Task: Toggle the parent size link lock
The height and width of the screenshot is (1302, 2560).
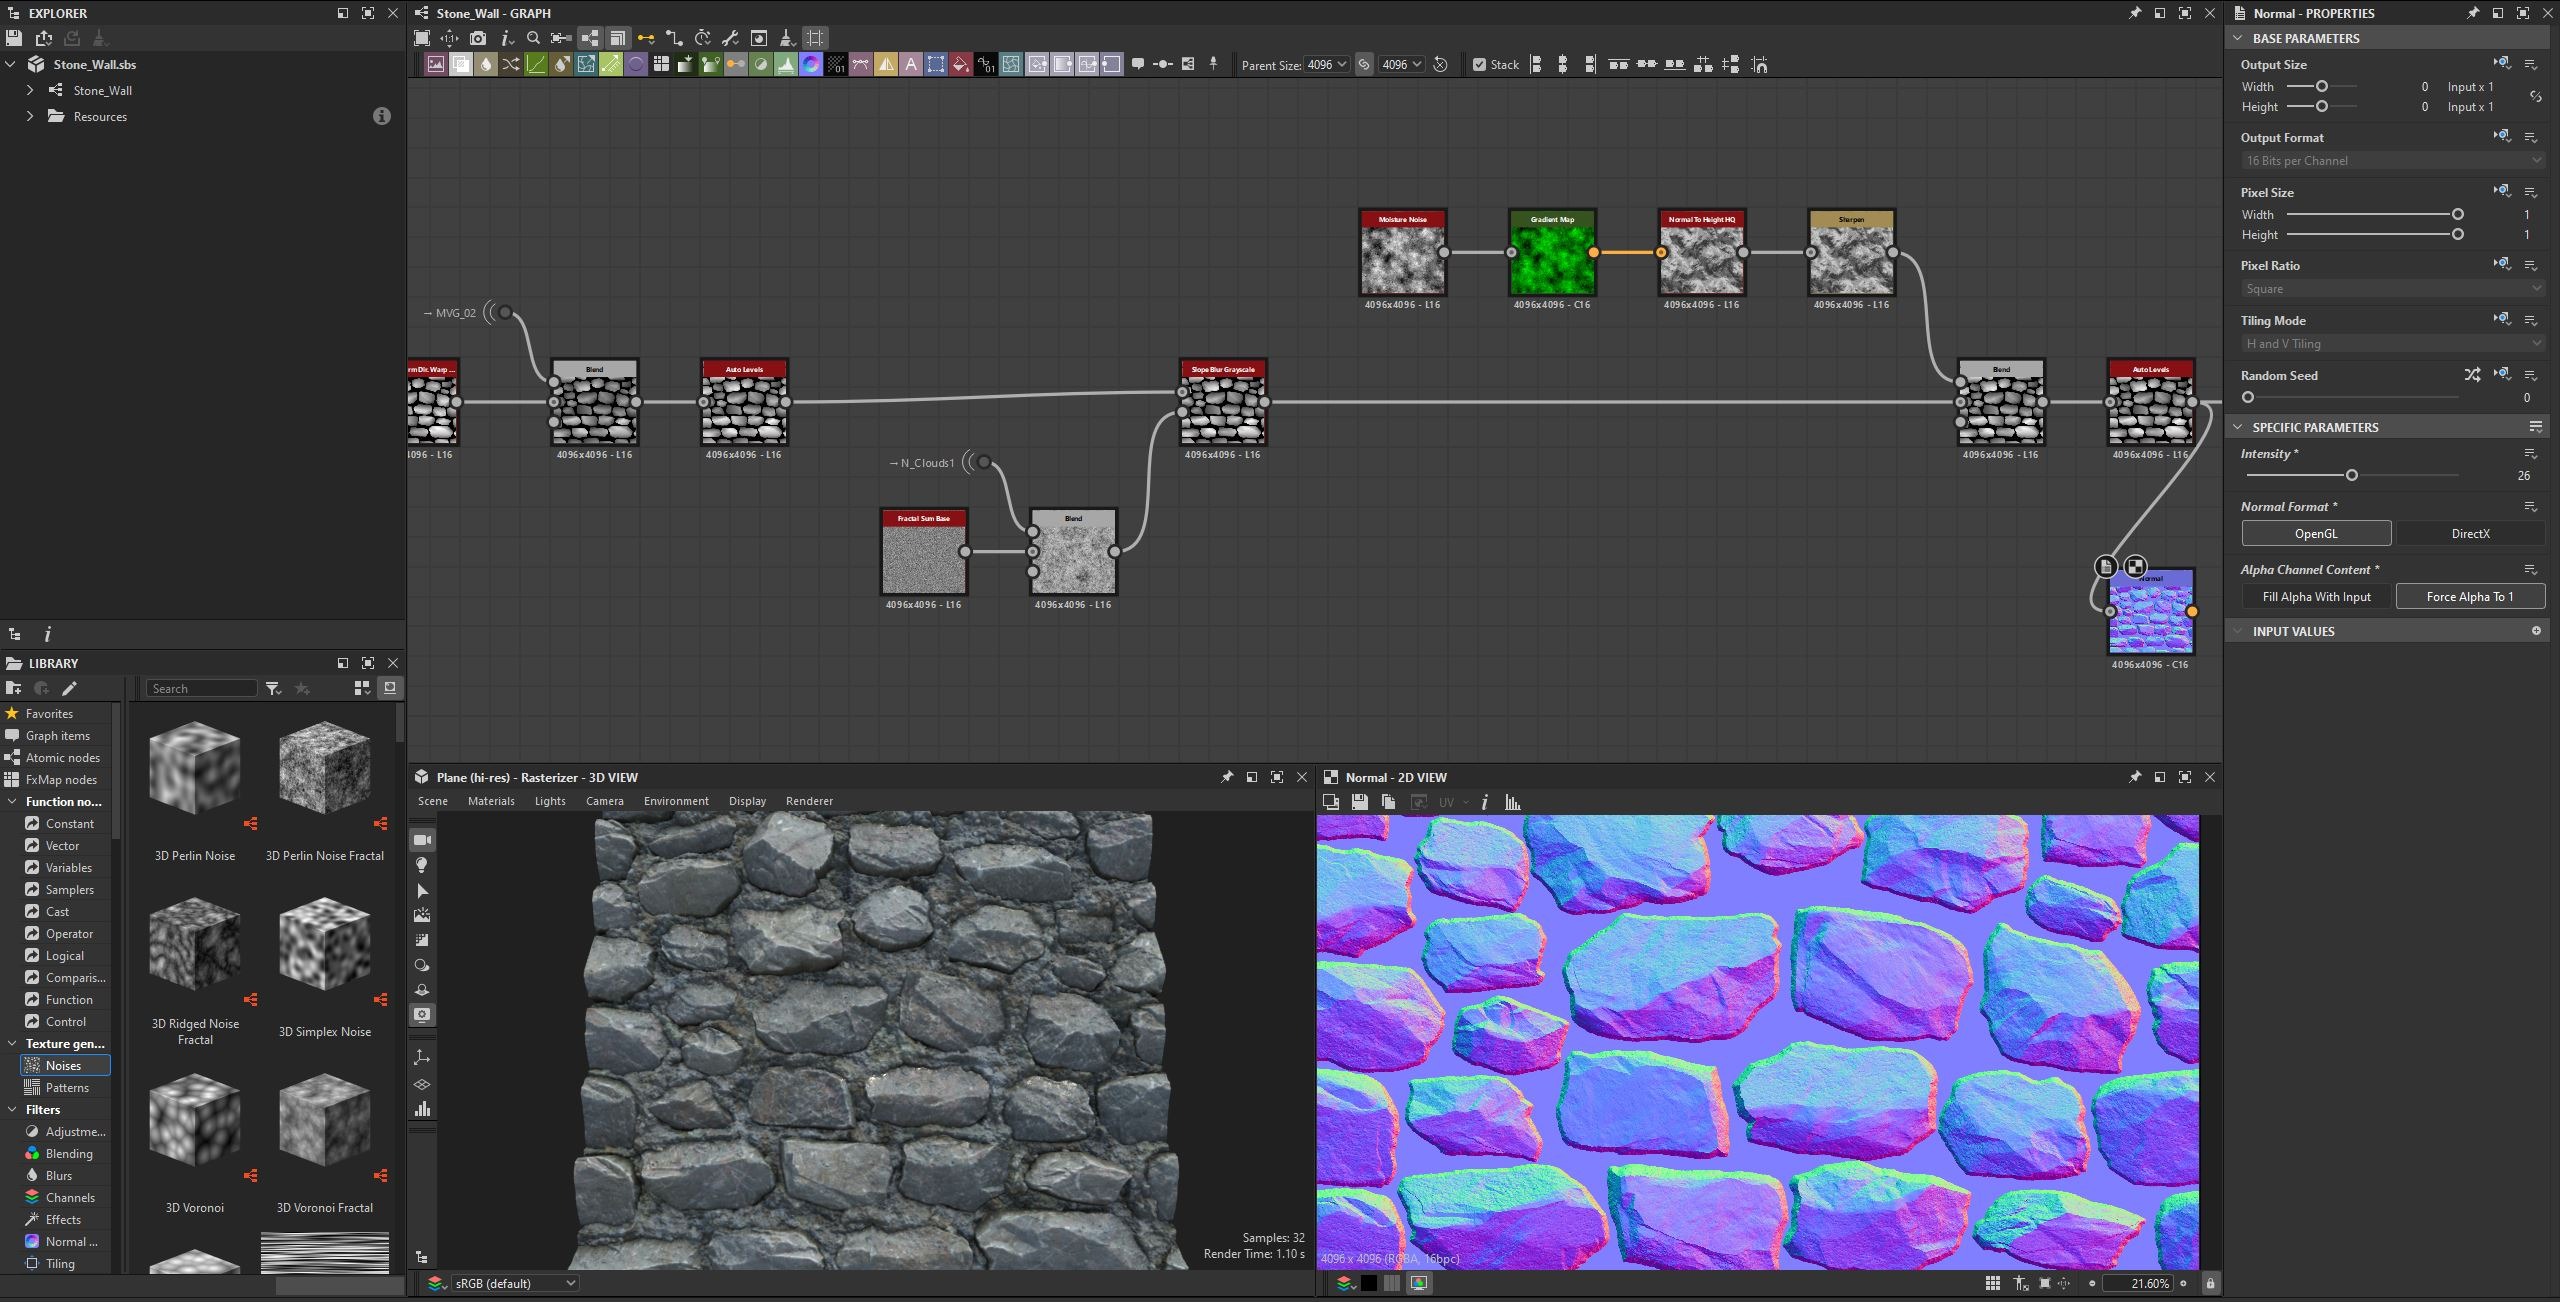Action: coord(1364,64)
